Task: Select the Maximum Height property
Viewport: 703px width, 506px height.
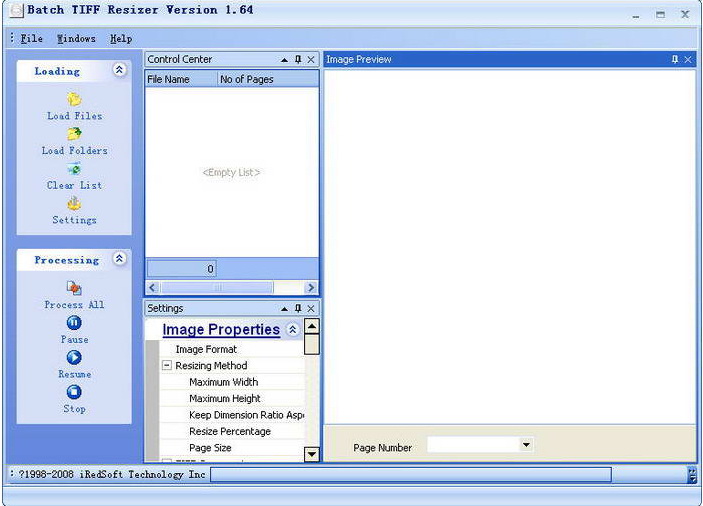Action: tap(232, 398)
